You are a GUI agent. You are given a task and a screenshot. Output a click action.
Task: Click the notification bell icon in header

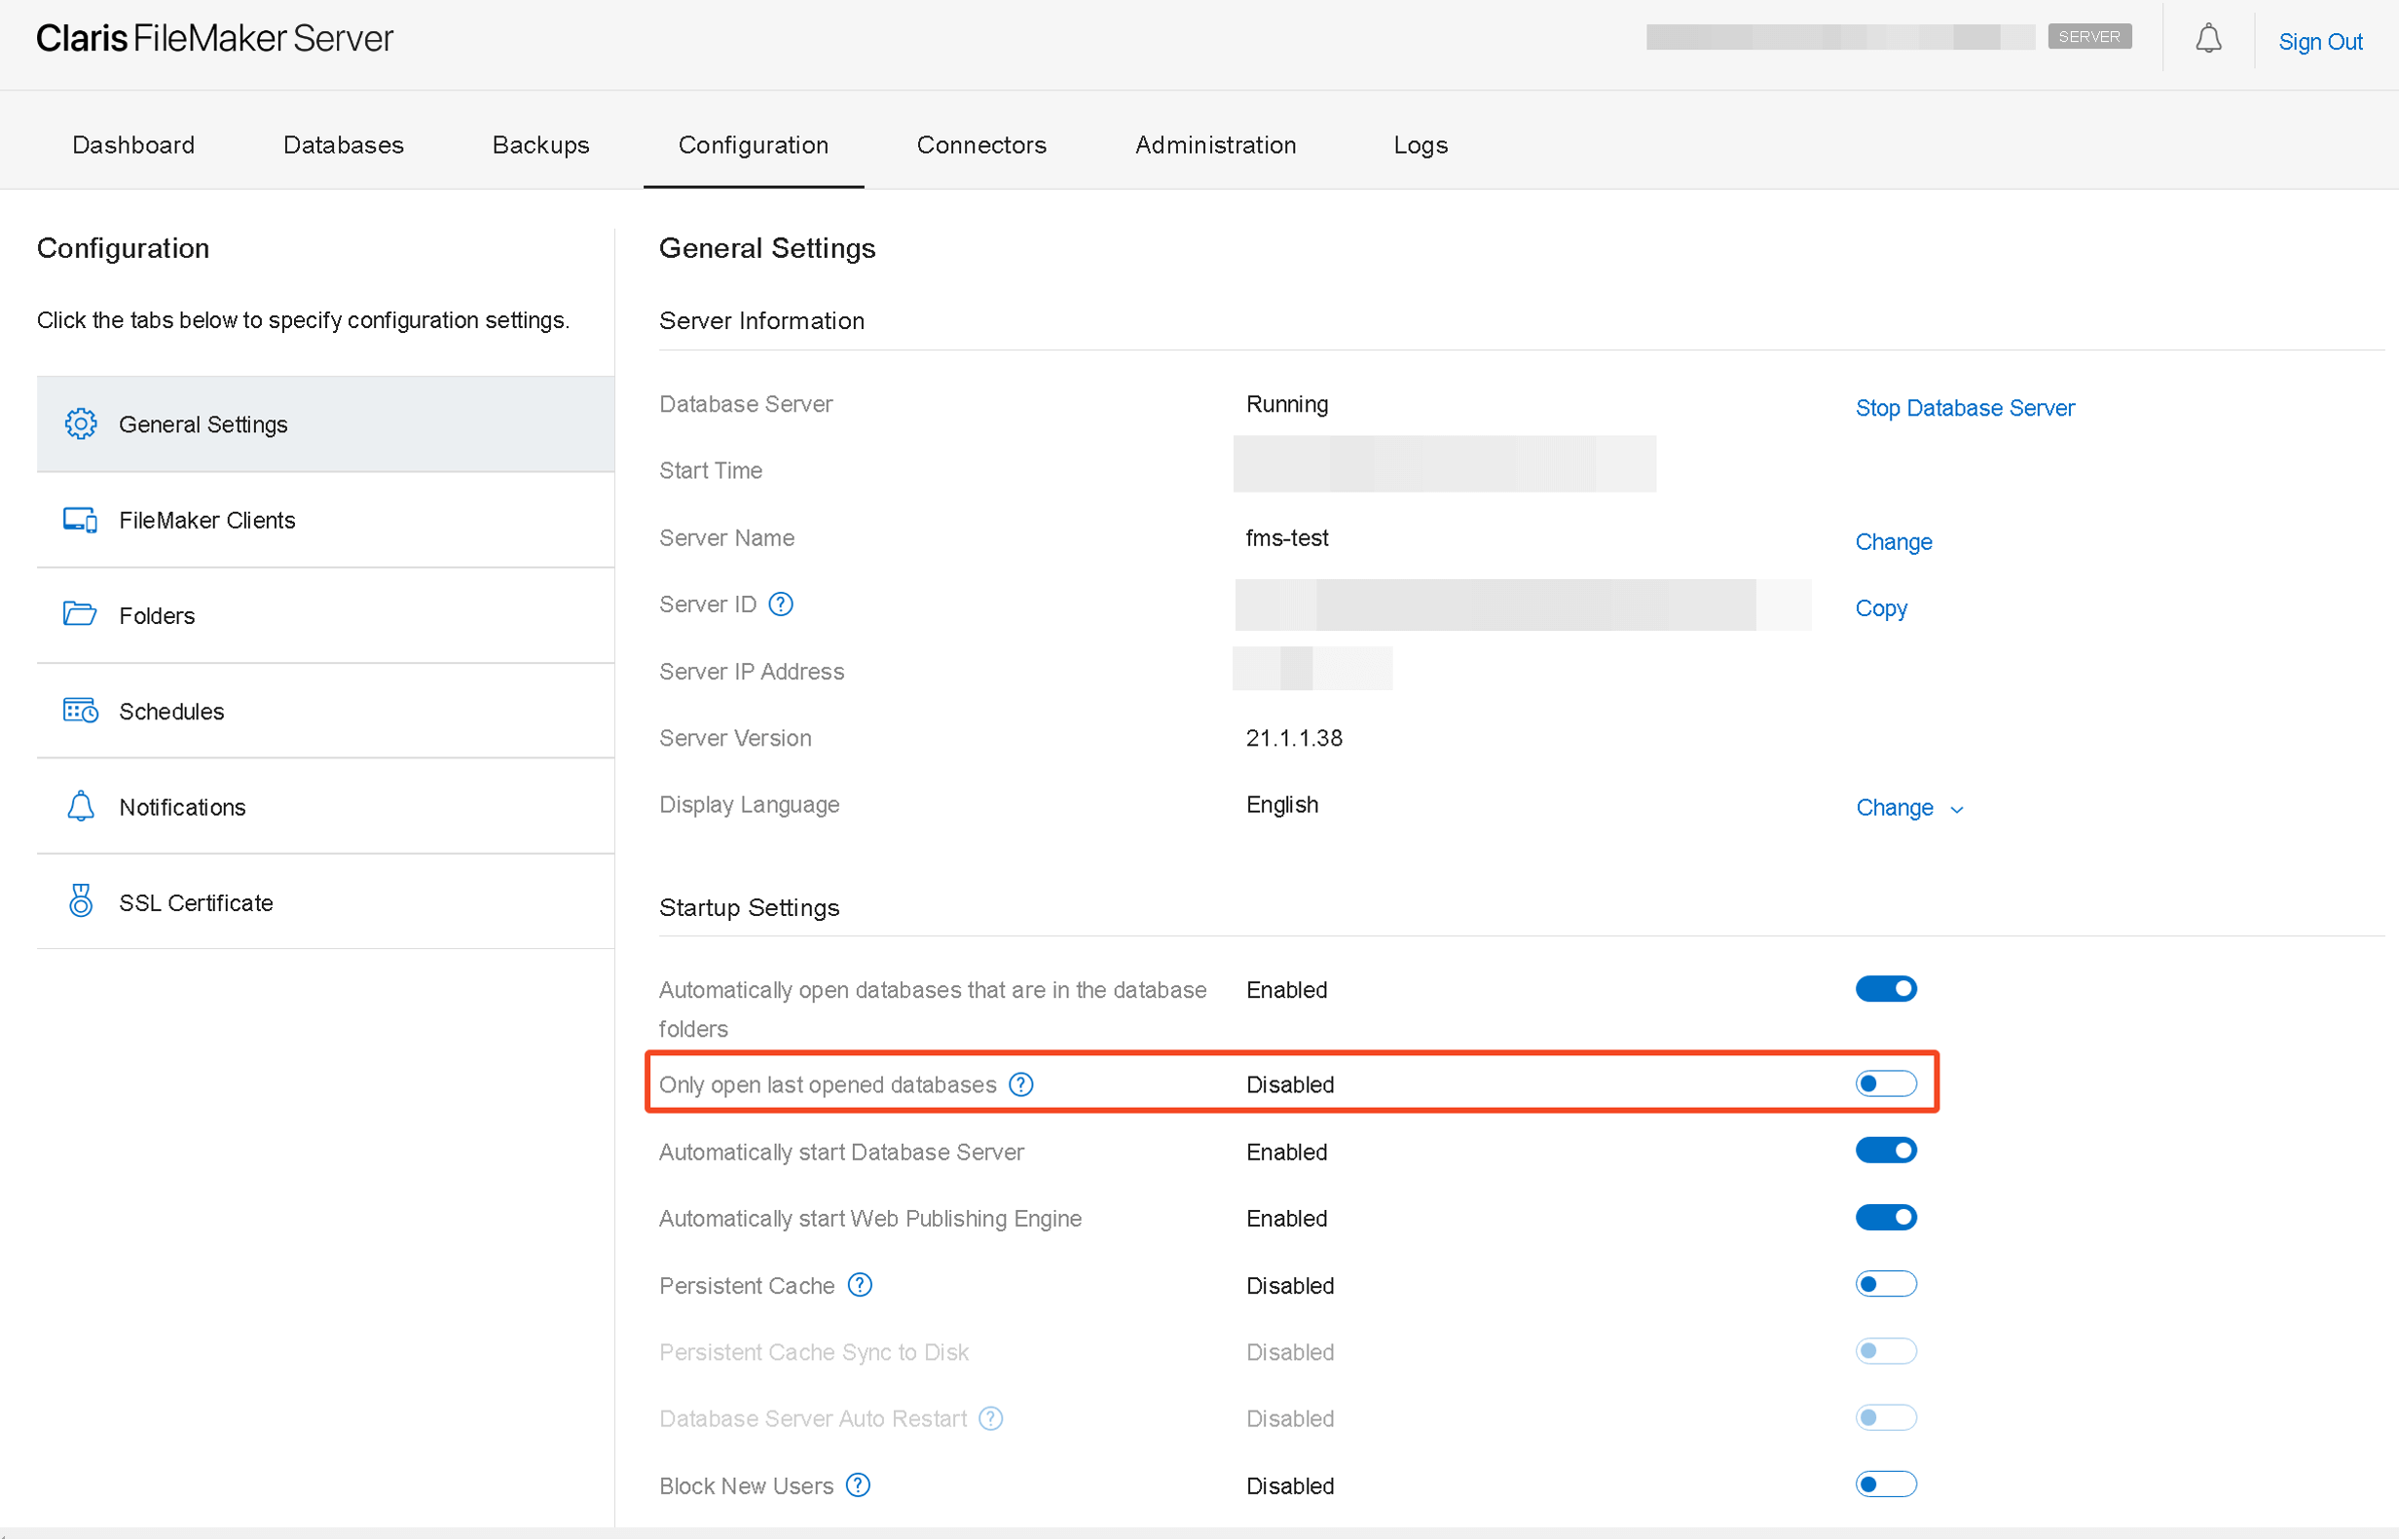click(x=2208, y=40)
